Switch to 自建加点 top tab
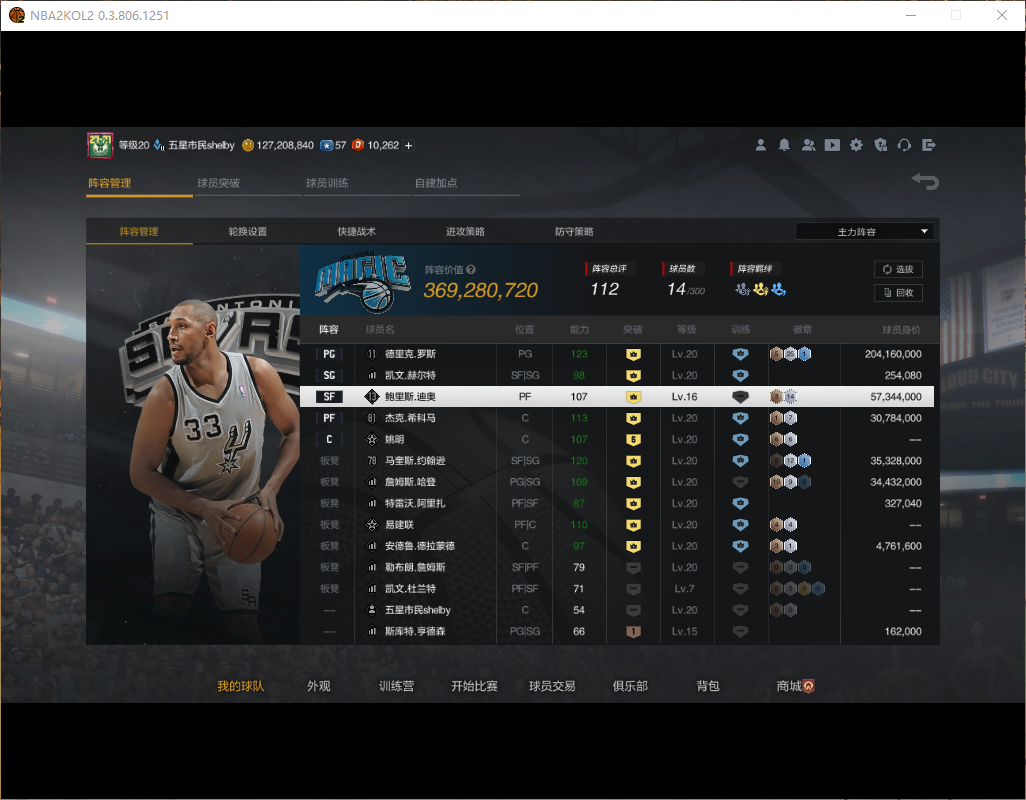The width and height of the screenshot is (1026, 800). pyautogui.click(x=436, y=183)
